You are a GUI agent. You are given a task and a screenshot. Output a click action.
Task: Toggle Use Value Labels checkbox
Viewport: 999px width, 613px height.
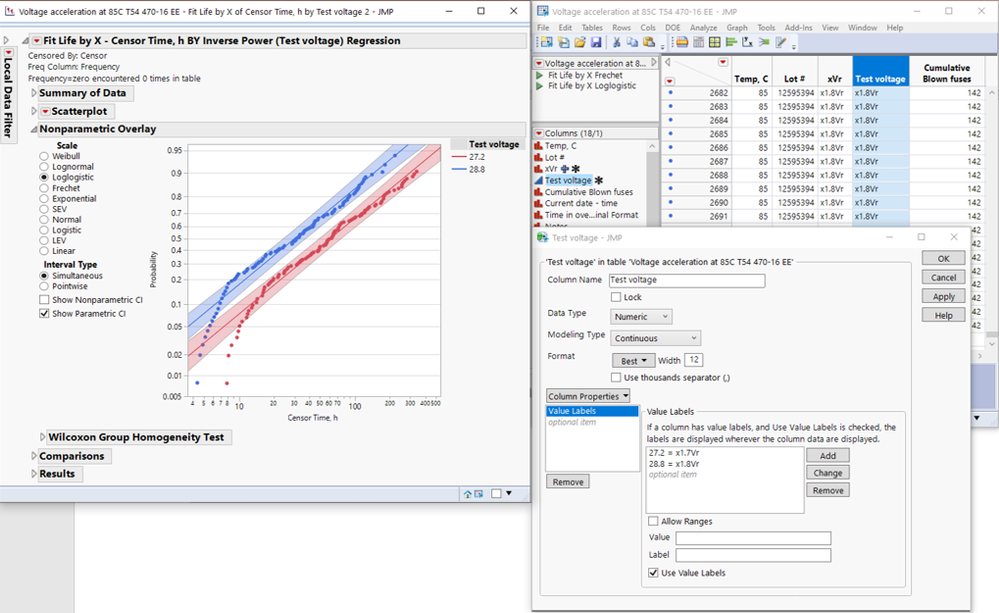tap(653, 573)
